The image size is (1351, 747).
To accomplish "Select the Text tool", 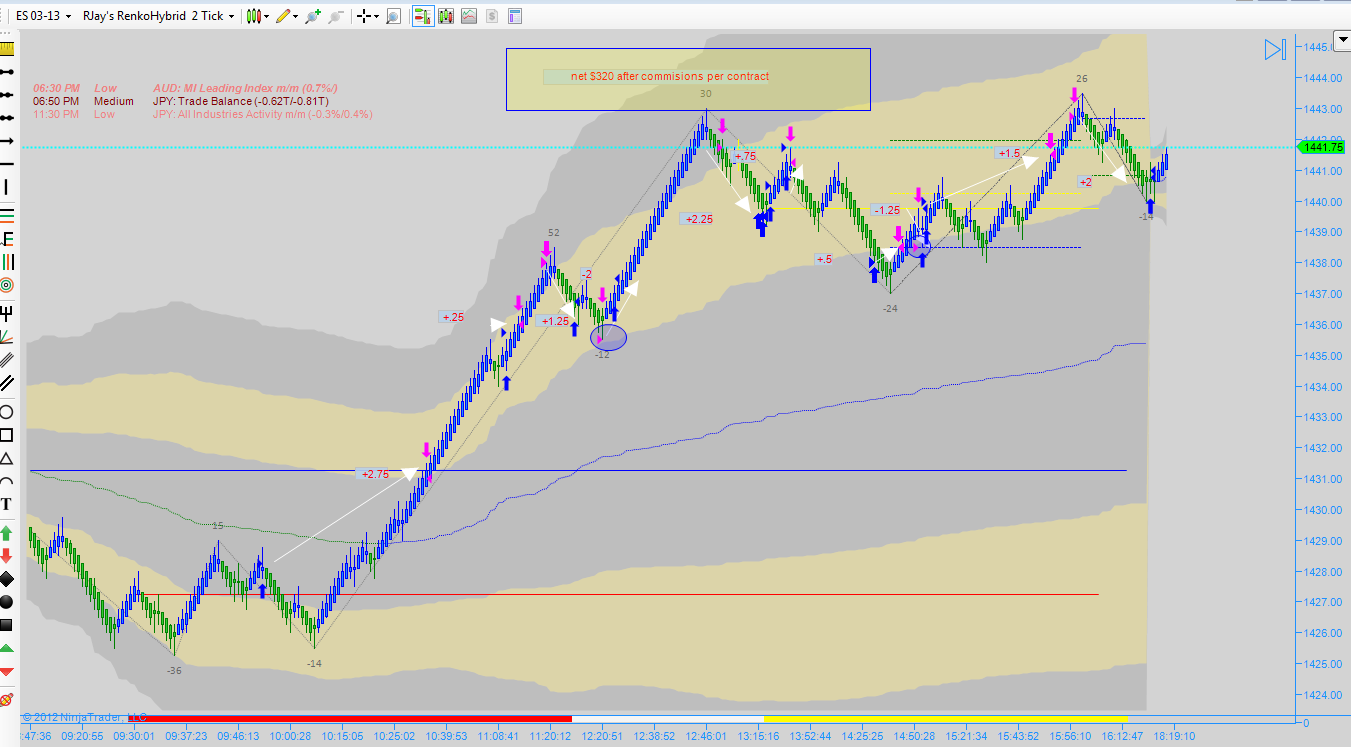I will coord(7,504).
